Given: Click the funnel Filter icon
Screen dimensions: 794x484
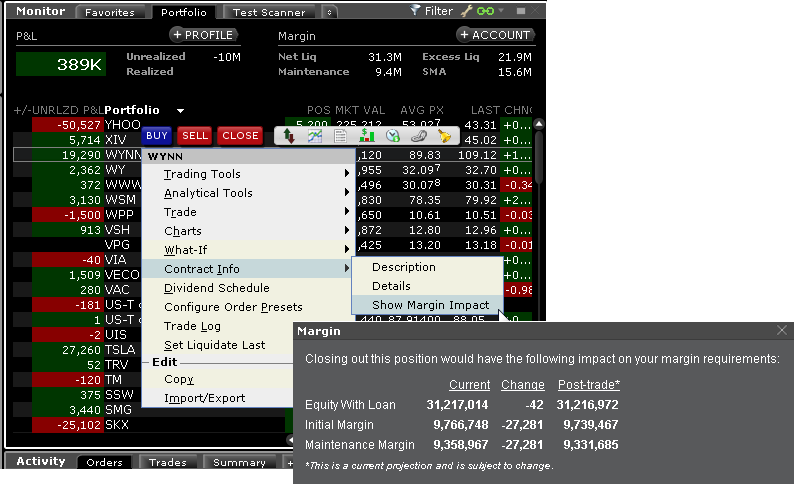Looking at the screenshot, I should point(415,10).
